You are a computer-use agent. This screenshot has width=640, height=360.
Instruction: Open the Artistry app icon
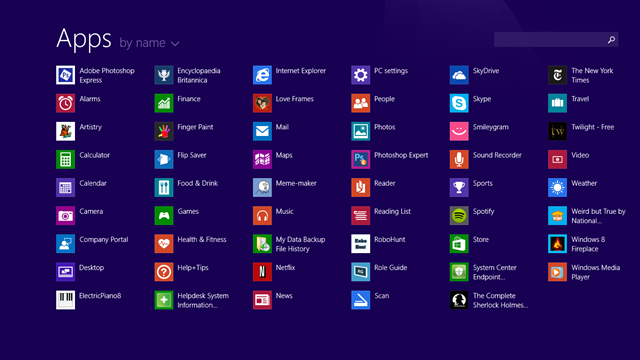coord(65,131)
